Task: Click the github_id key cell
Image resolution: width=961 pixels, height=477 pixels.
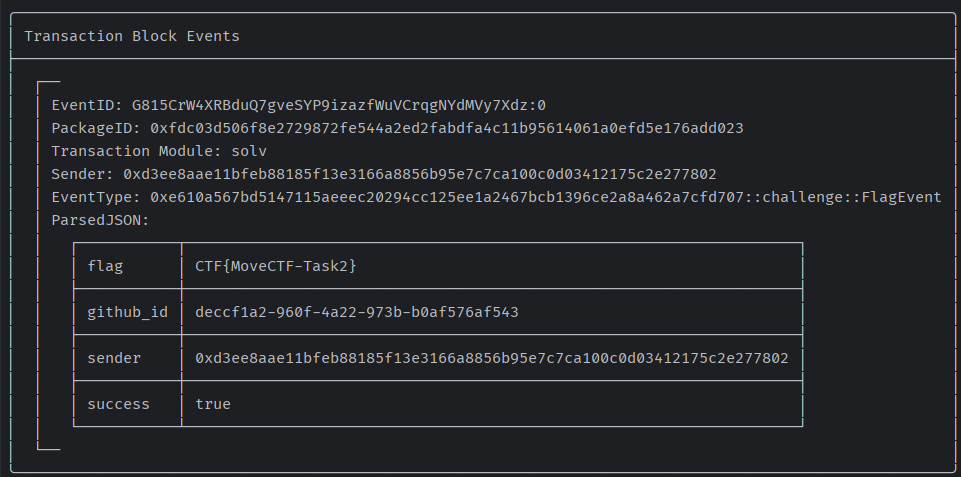Action: 127,312
